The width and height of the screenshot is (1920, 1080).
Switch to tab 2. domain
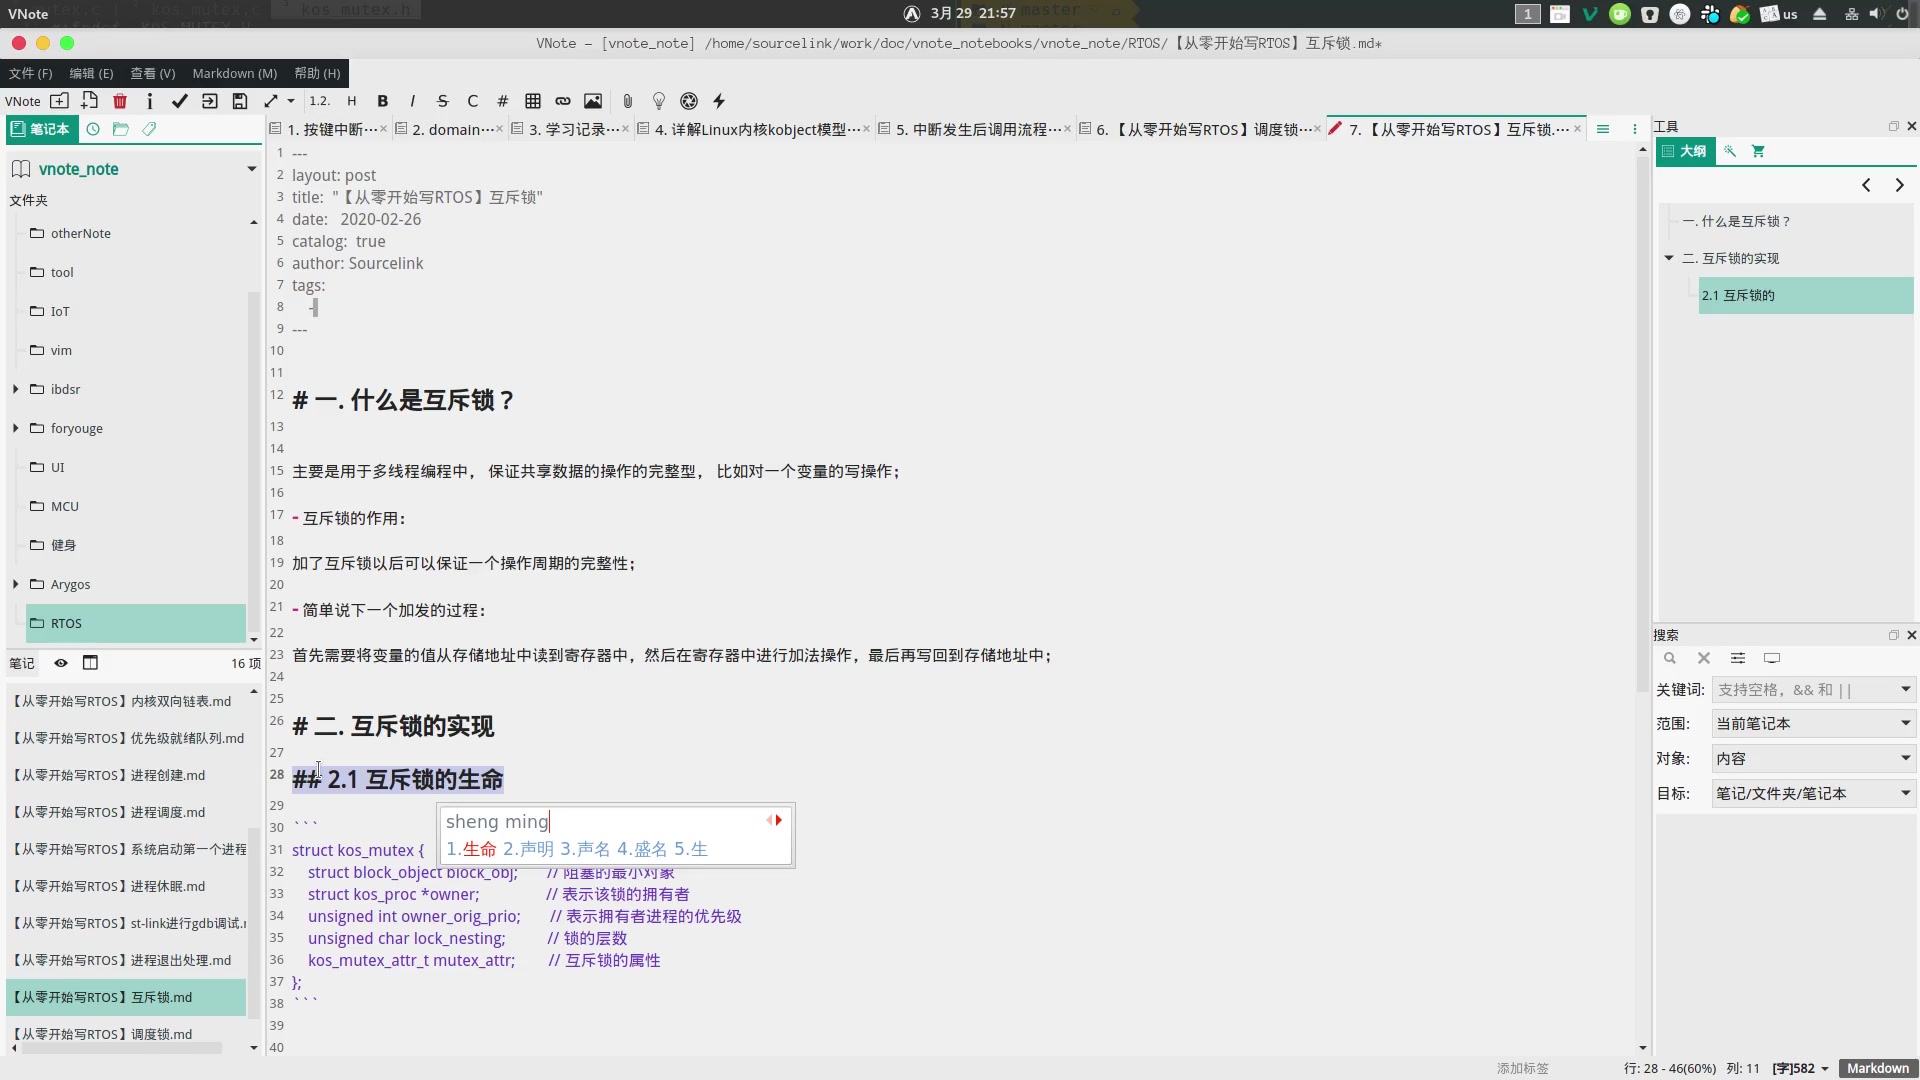coord(452,129)
